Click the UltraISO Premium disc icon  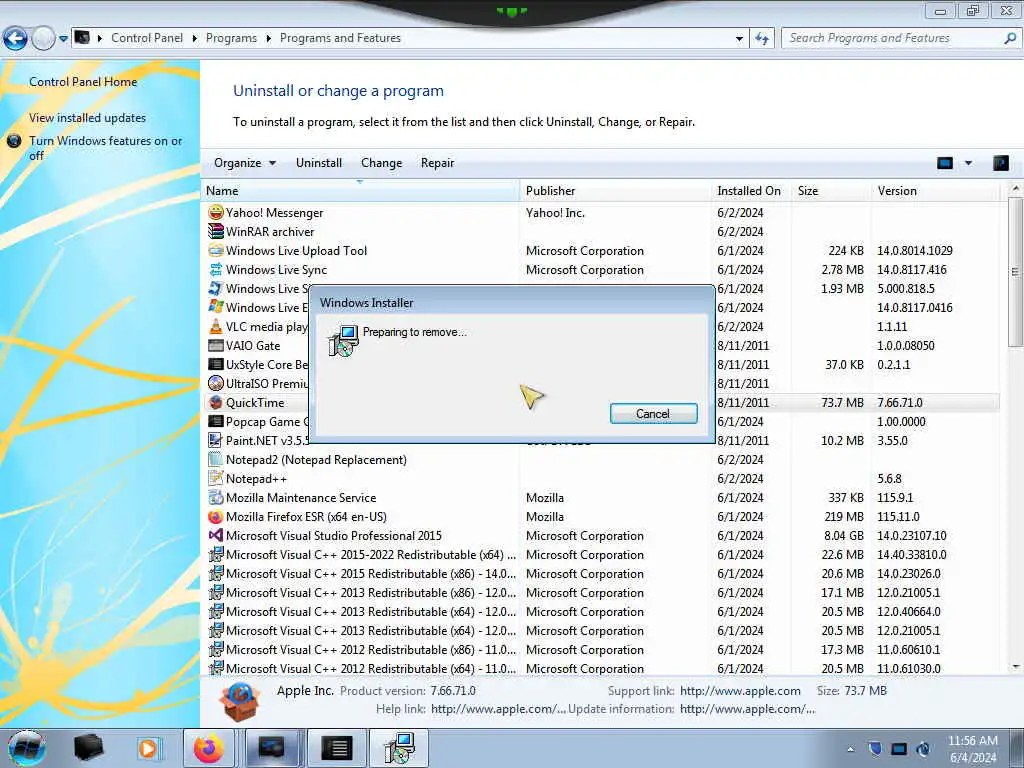(x=216, y=383)
